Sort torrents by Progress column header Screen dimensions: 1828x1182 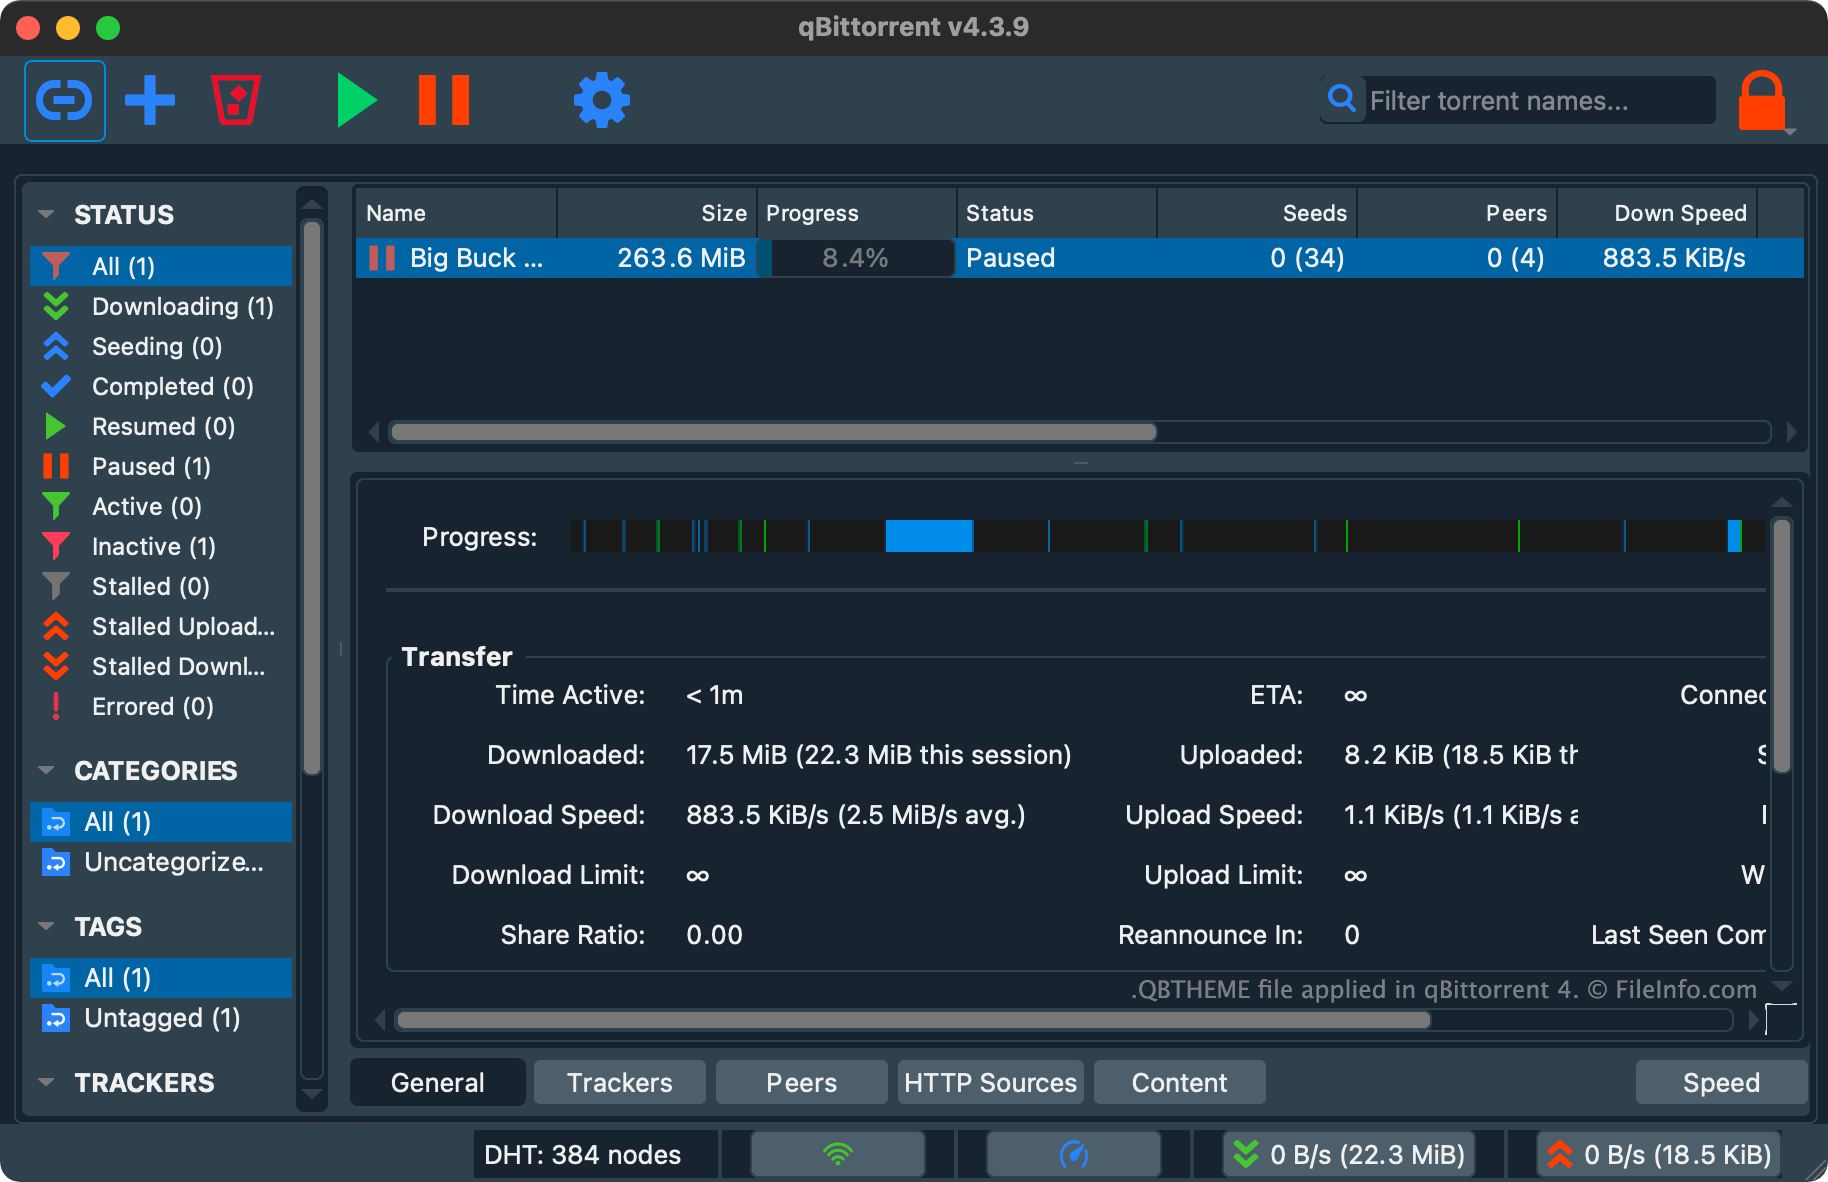[857, 213]
